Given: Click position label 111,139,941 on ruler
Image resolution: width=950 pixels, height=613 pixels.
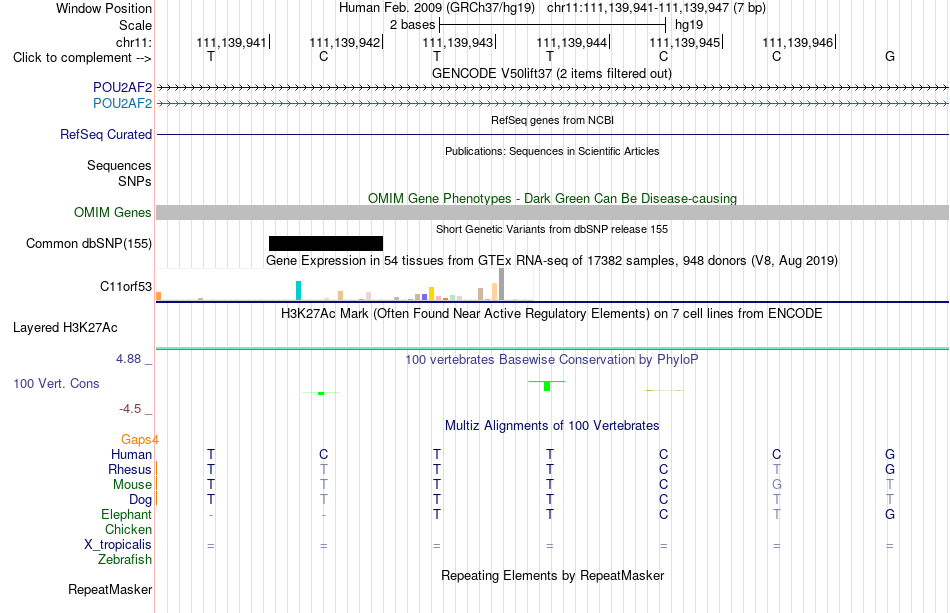Looking at the screenshot, I should pyautogui.click(x=231, y=42).
